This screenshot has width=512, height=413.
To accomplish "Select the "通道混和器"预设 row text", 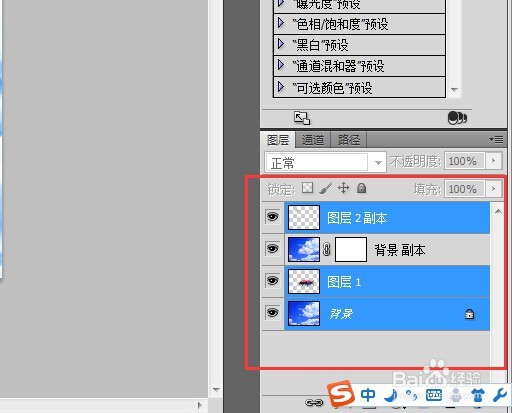I will 338,66.
